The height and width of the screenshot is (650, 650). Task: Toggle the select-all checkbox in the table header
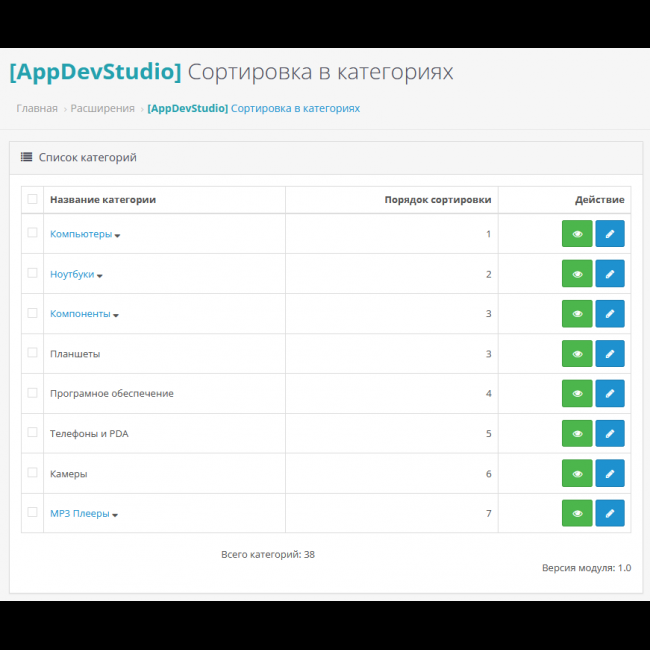(x=33, y=199)
